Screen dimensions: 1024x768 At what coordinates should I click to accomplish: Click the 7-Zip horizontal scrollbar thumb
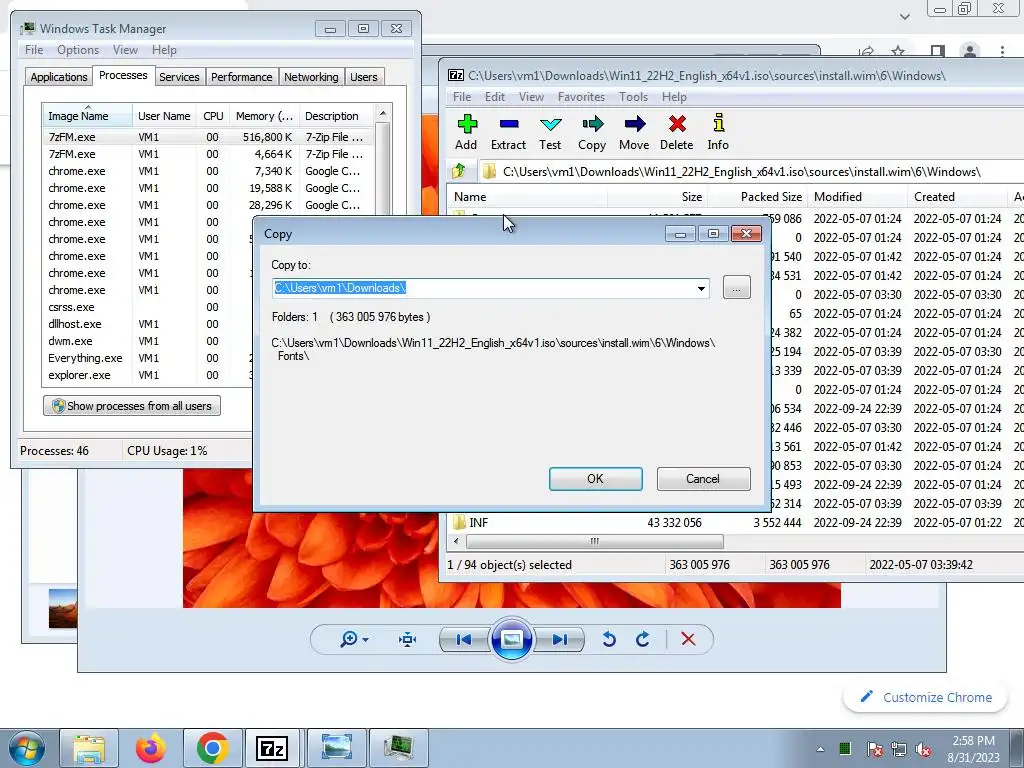(x=594, y=541)
